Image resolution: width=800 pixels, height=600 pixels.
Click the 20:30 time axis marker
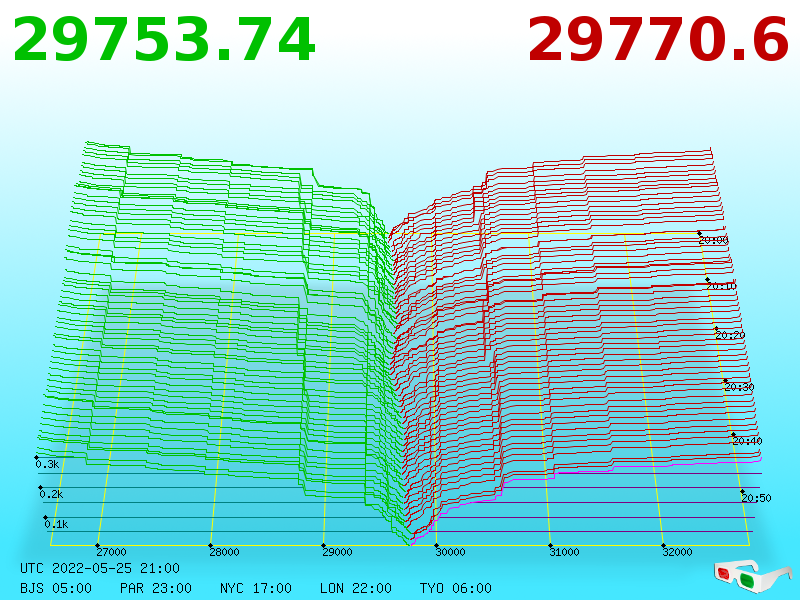[x=739, y=388]
